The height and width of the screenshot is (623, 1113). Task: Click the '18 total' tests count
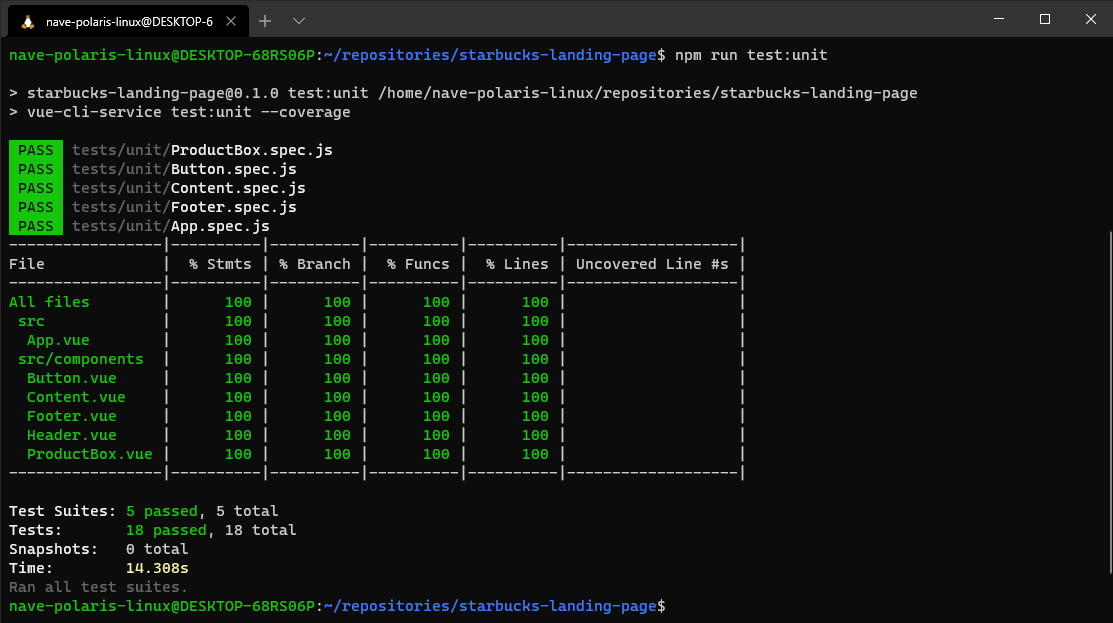pos(261,530)
